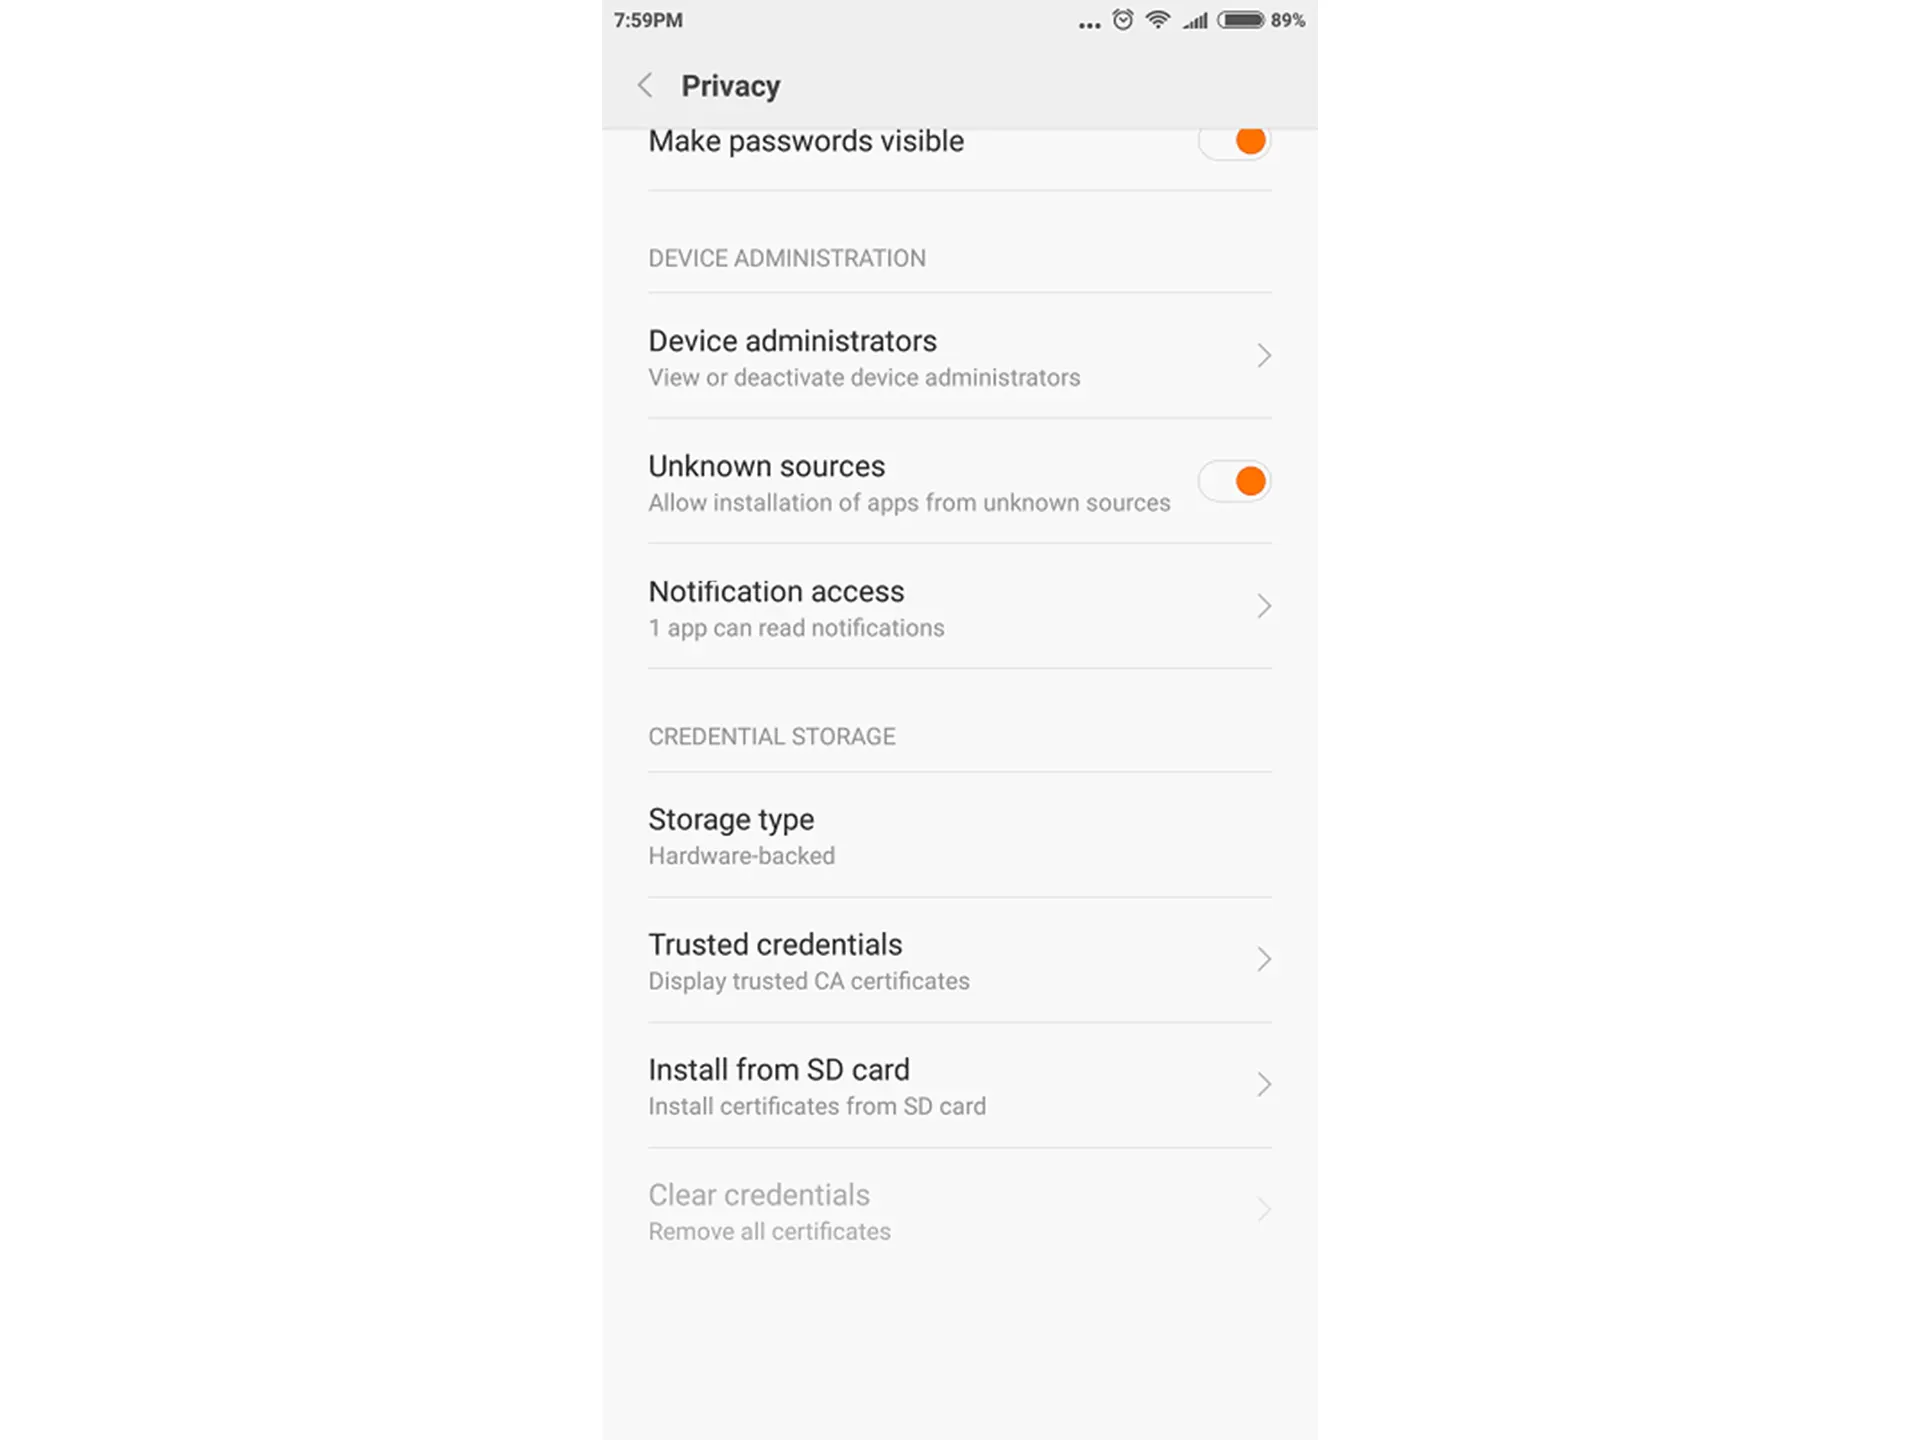The width and height of the screenshot is (1920, 1440).
Task: View Credential Storage section label
Action: point(771,737)
